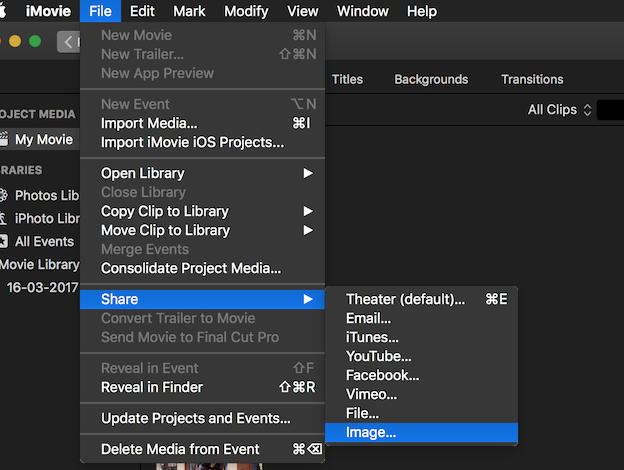Screen dimensions: 624x470
Task: Share to Theater (default)…
Action: pos(421,299)
